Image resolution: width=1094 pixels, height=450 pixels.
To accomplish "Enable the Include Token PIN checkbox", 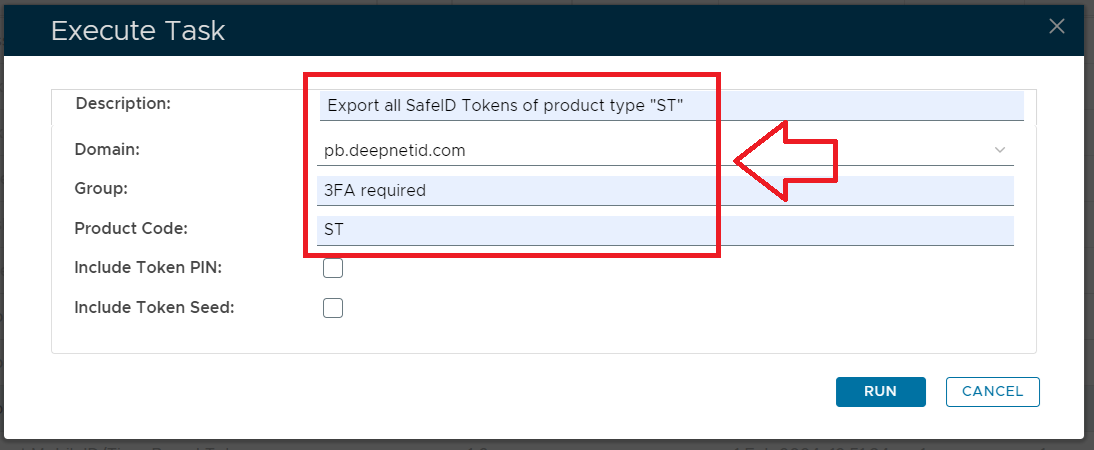I will pyautogui.click(x=333, y=268).
